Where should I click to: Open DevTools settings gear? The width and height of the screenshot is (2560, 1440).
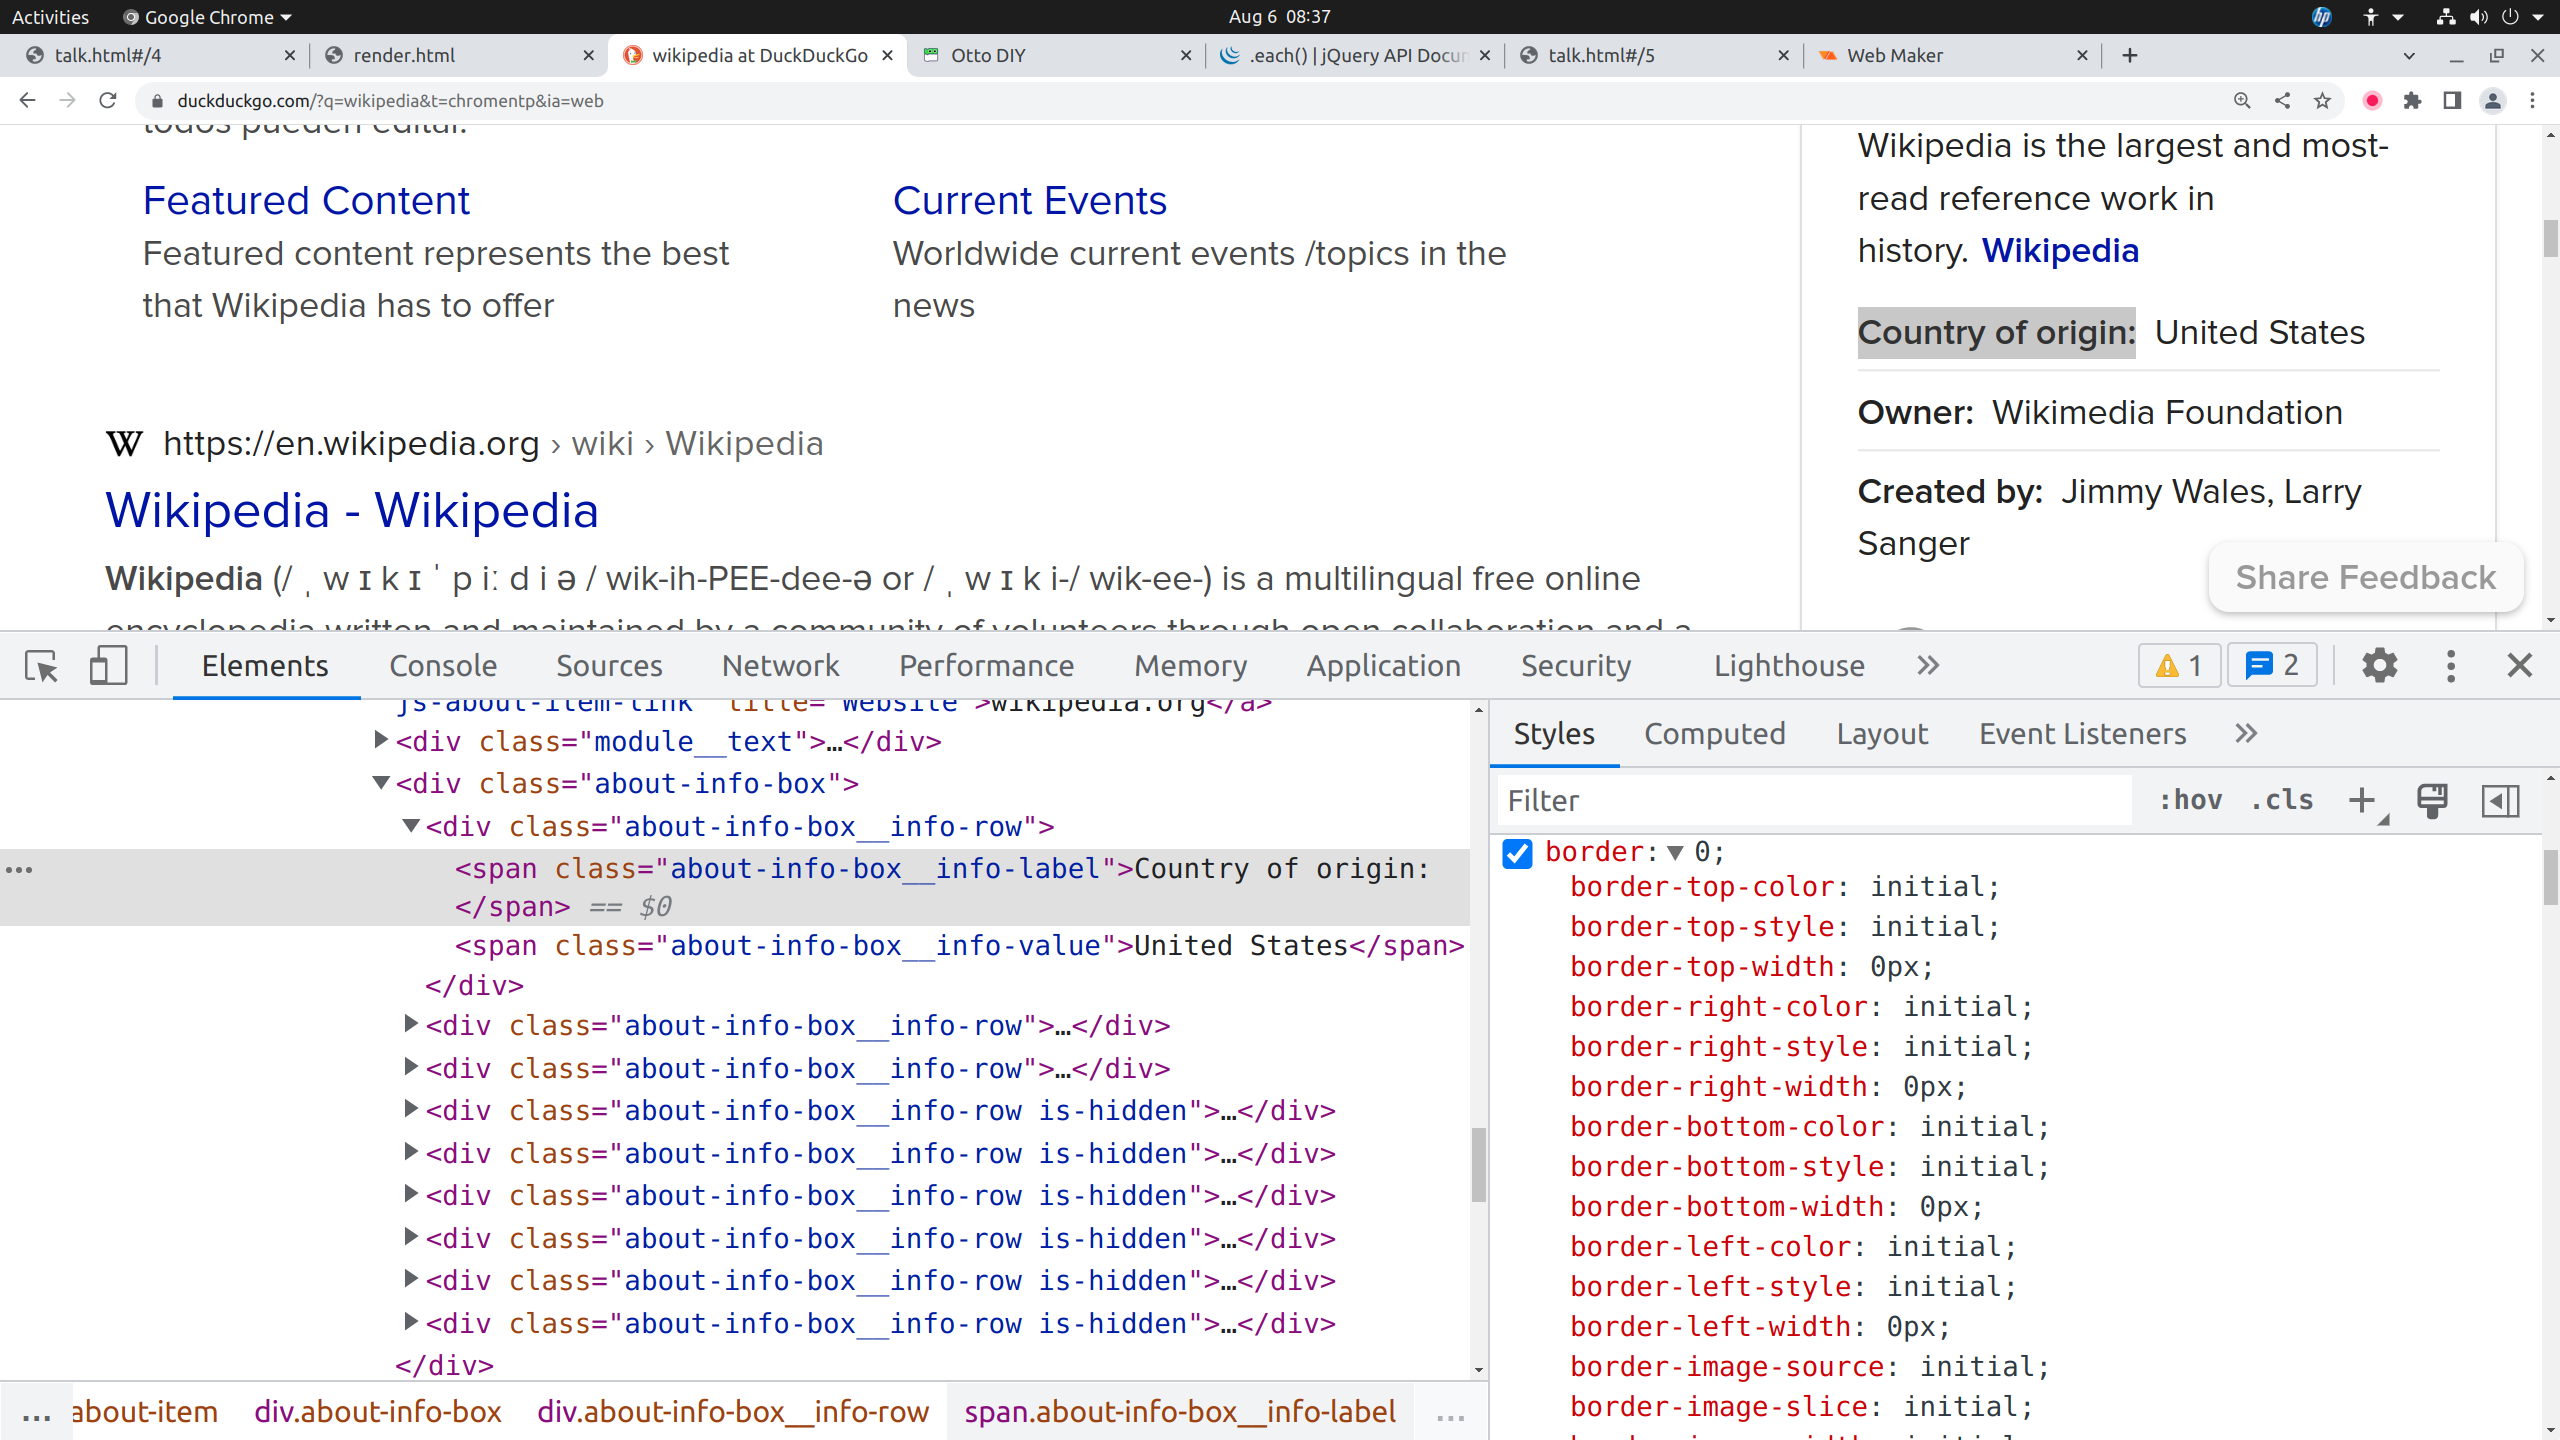click(2379, 666)
